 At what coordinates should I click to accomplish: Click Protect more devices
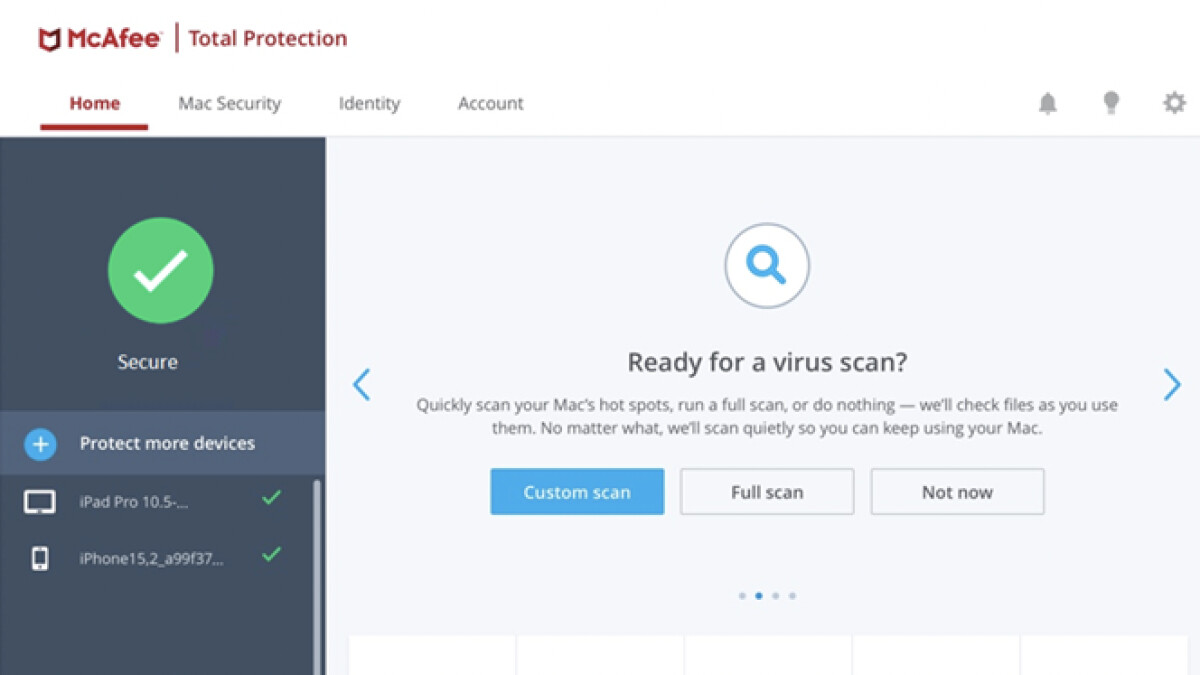pyautogui.click(x=162, y=443)
